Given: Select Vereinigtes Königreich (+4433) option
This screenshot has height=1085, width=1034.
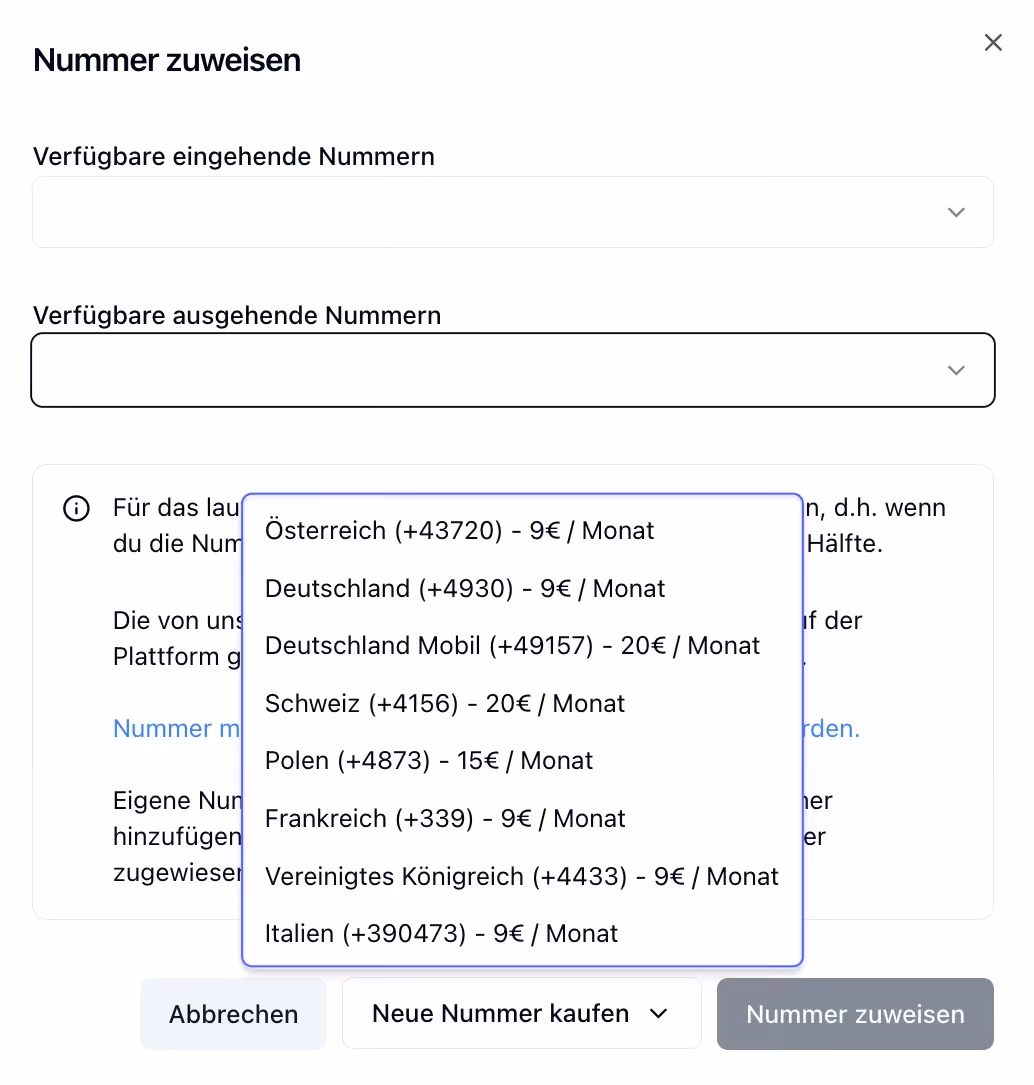Looking at the screenshot, I should point(523,876).
